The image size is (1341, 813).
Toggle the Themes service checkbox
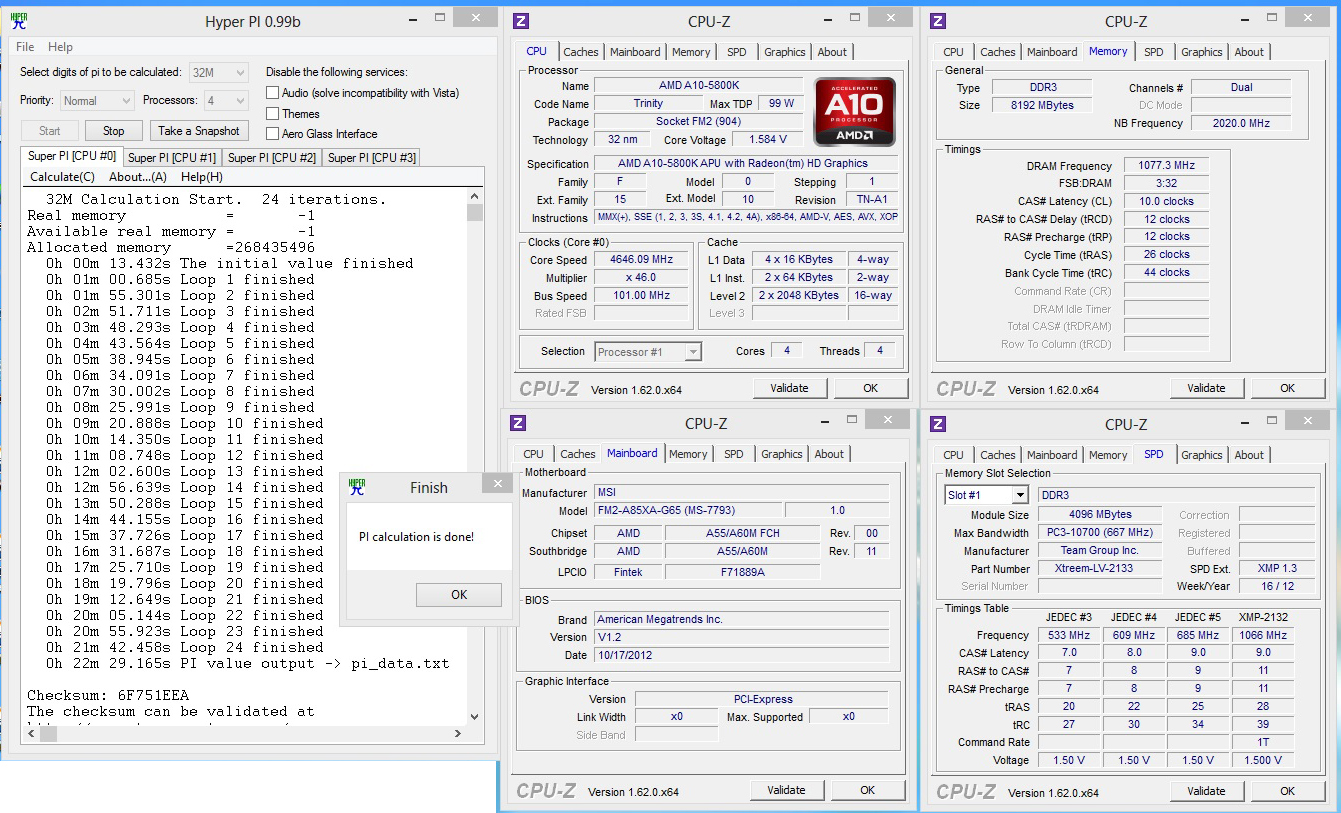273,114
